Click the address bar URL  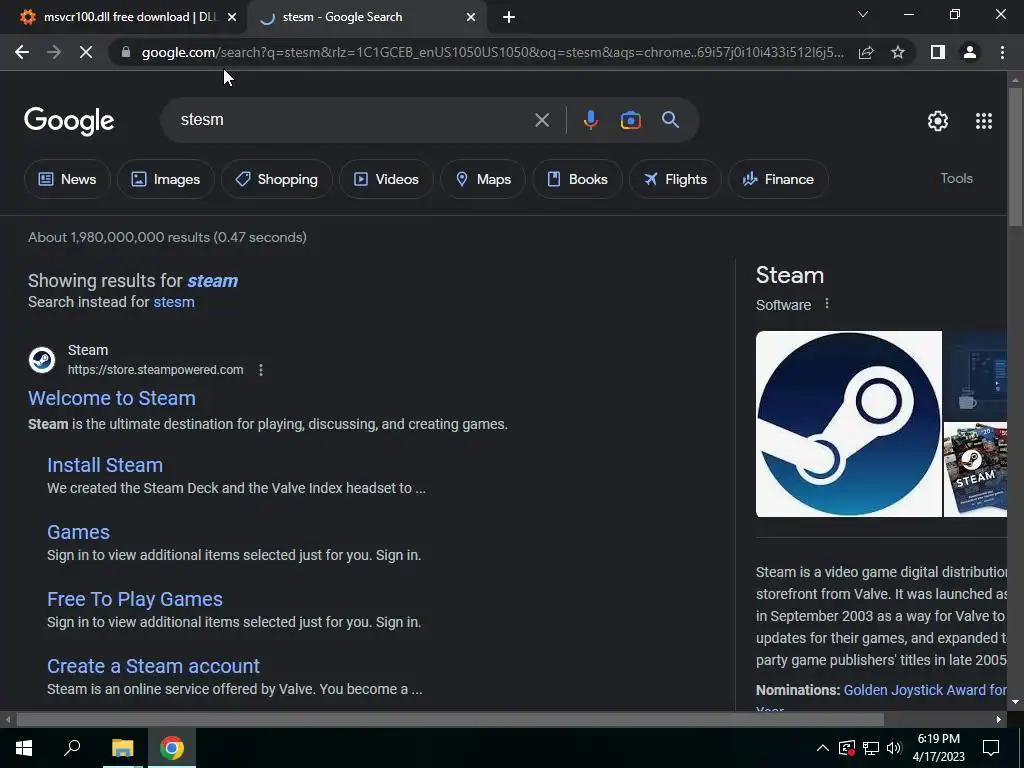click(492, 52)
